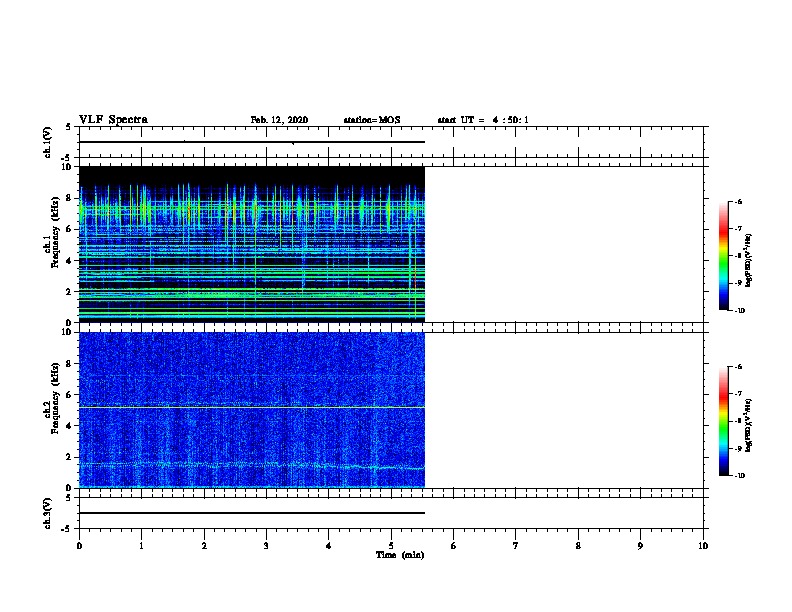
Task: Click the ch.3 voltage trace line
Action: tap(252, 513)
